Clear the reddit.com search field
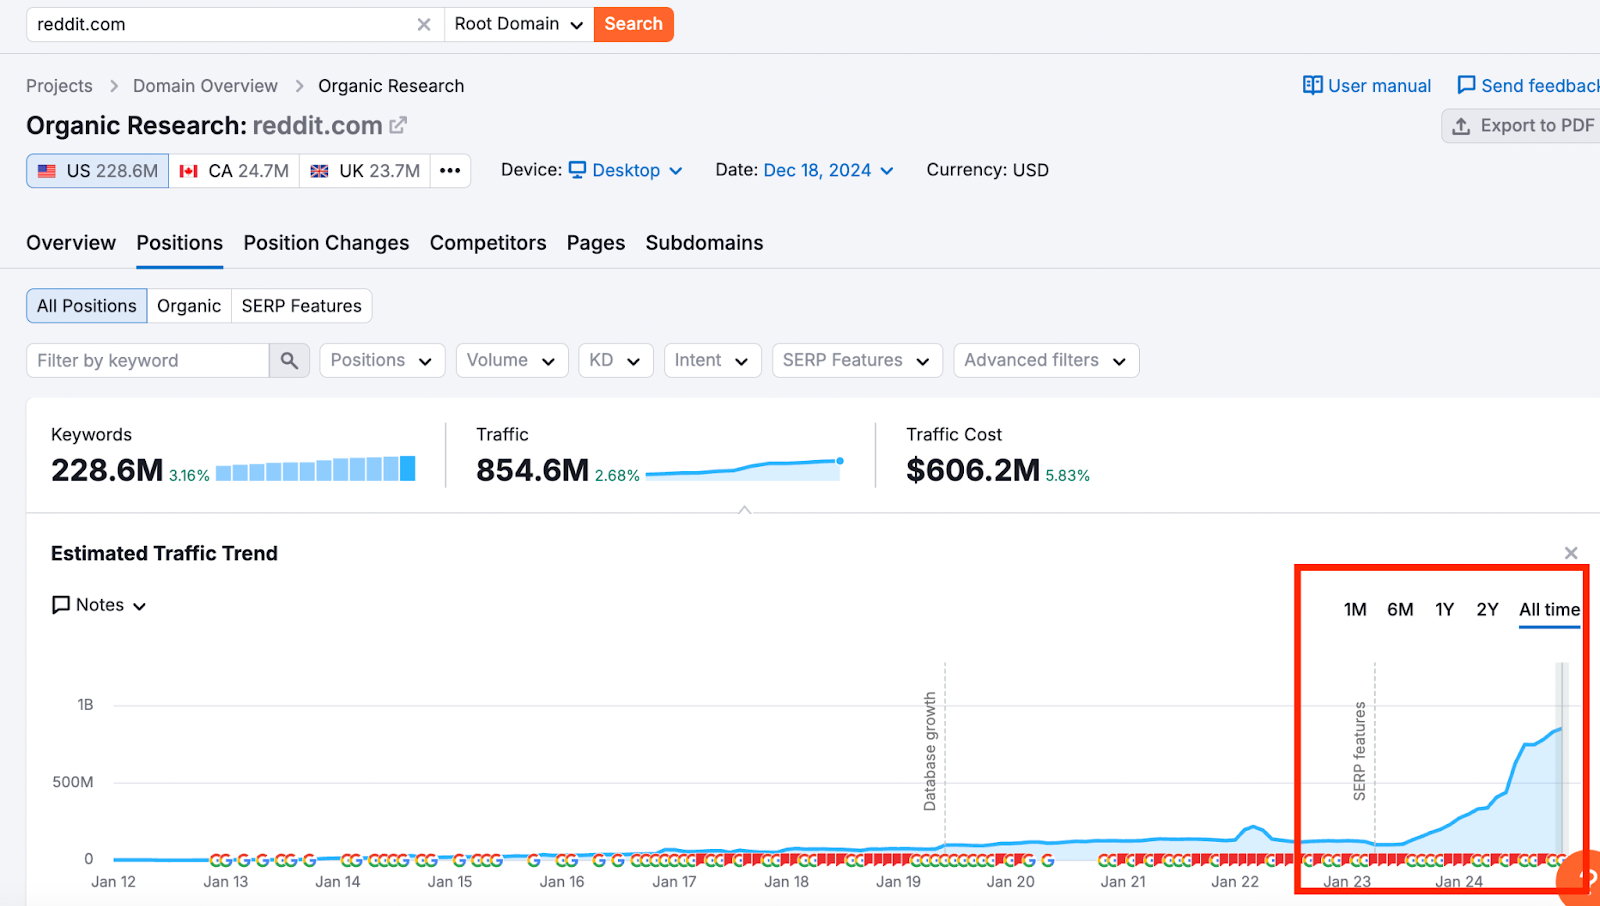1600x906 pixels. [424, 24]
